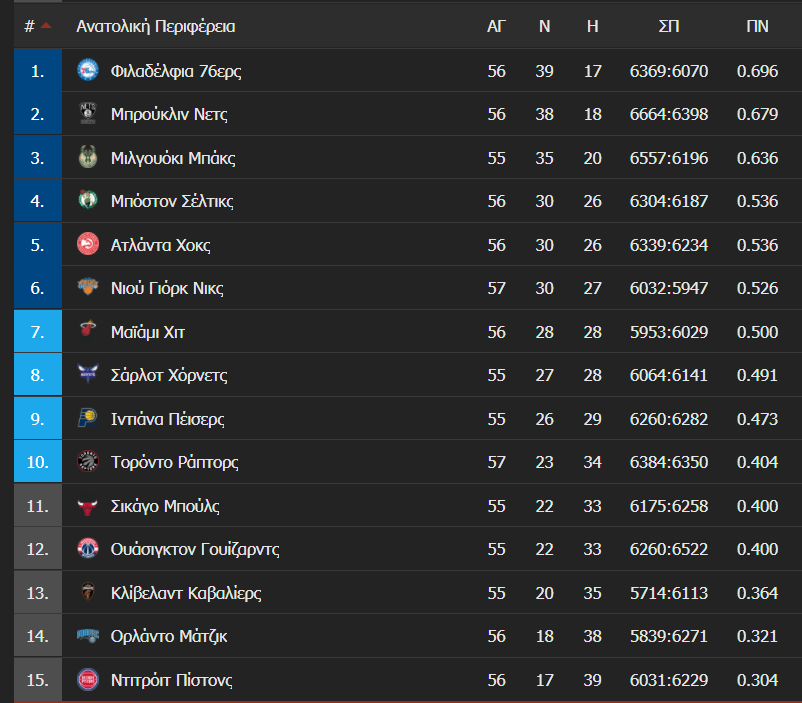Click the Atlanta Hawks red logo

[x=87, y=244]
